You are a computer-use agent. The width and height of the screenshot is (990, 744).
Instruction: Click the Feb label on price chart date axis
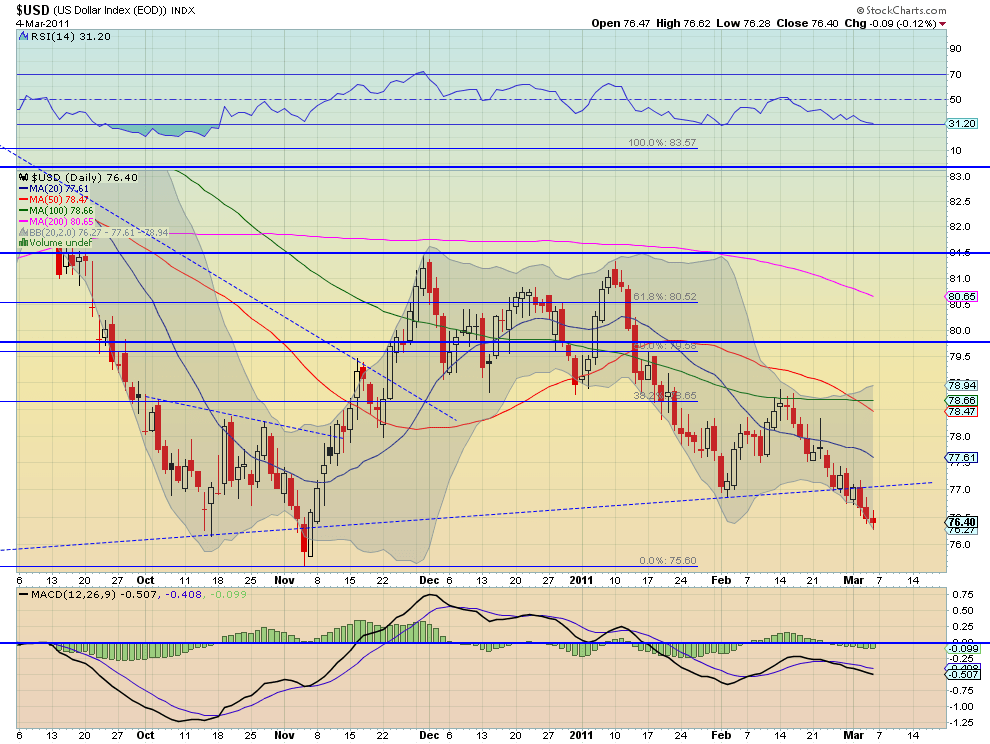[x=721, y=580]
